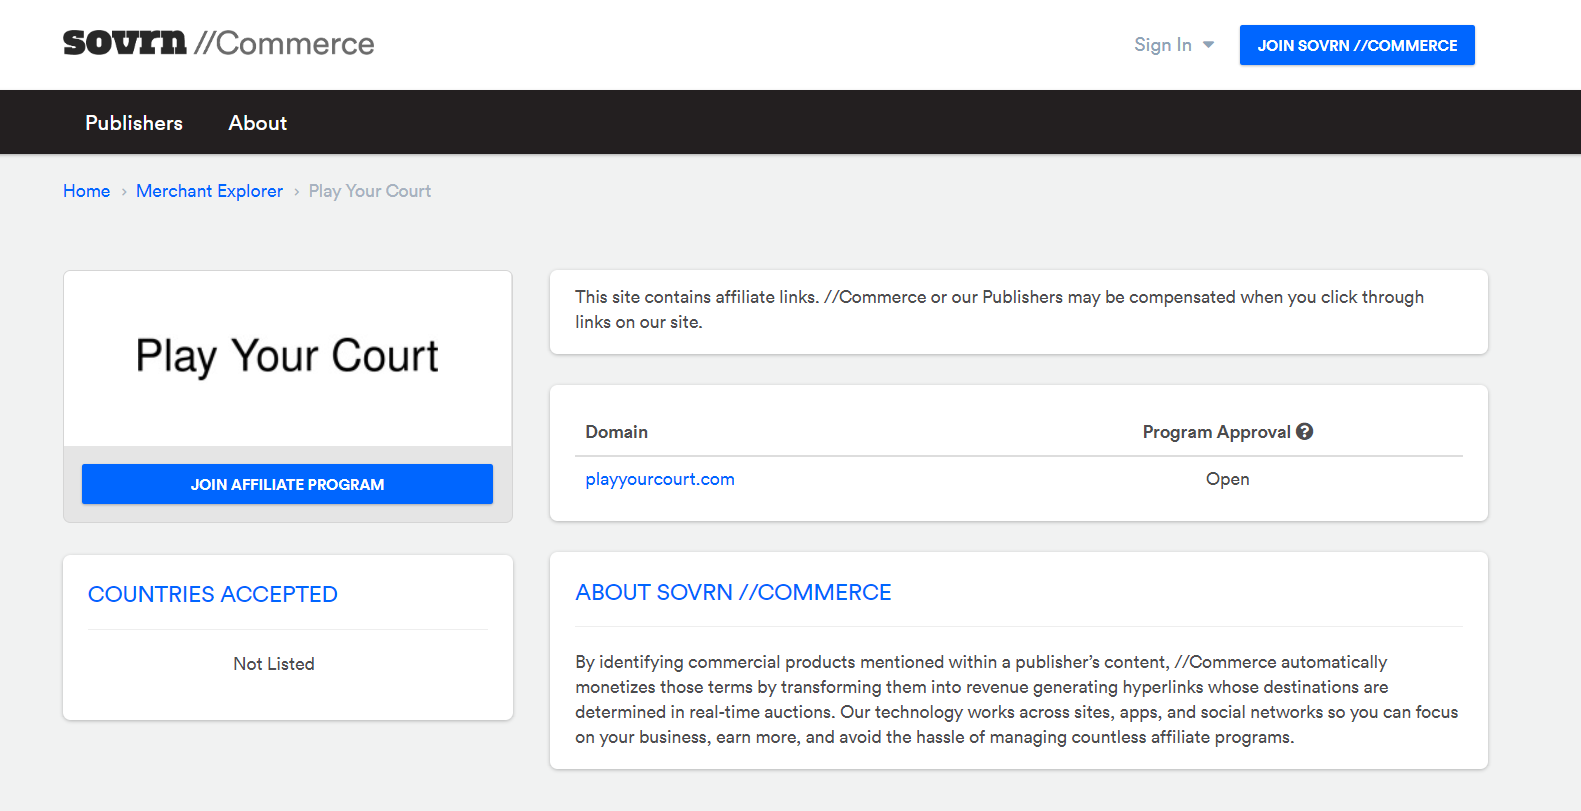
Task: Open the Publishers navigation item
Action: [134, 123]
